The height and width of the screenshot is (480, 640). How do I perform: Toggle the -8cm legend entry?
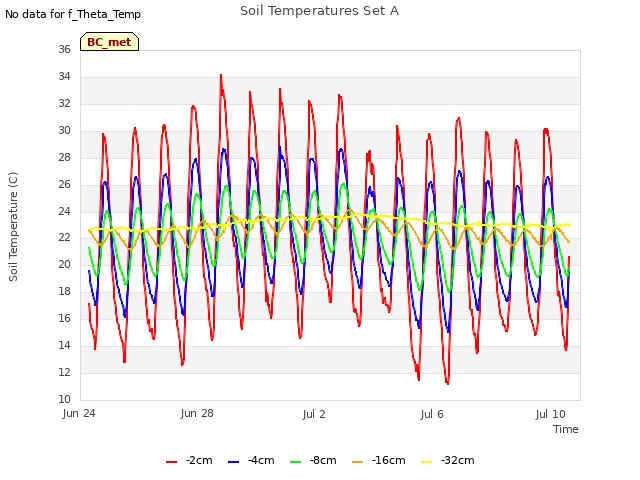[x=313, y=460]
